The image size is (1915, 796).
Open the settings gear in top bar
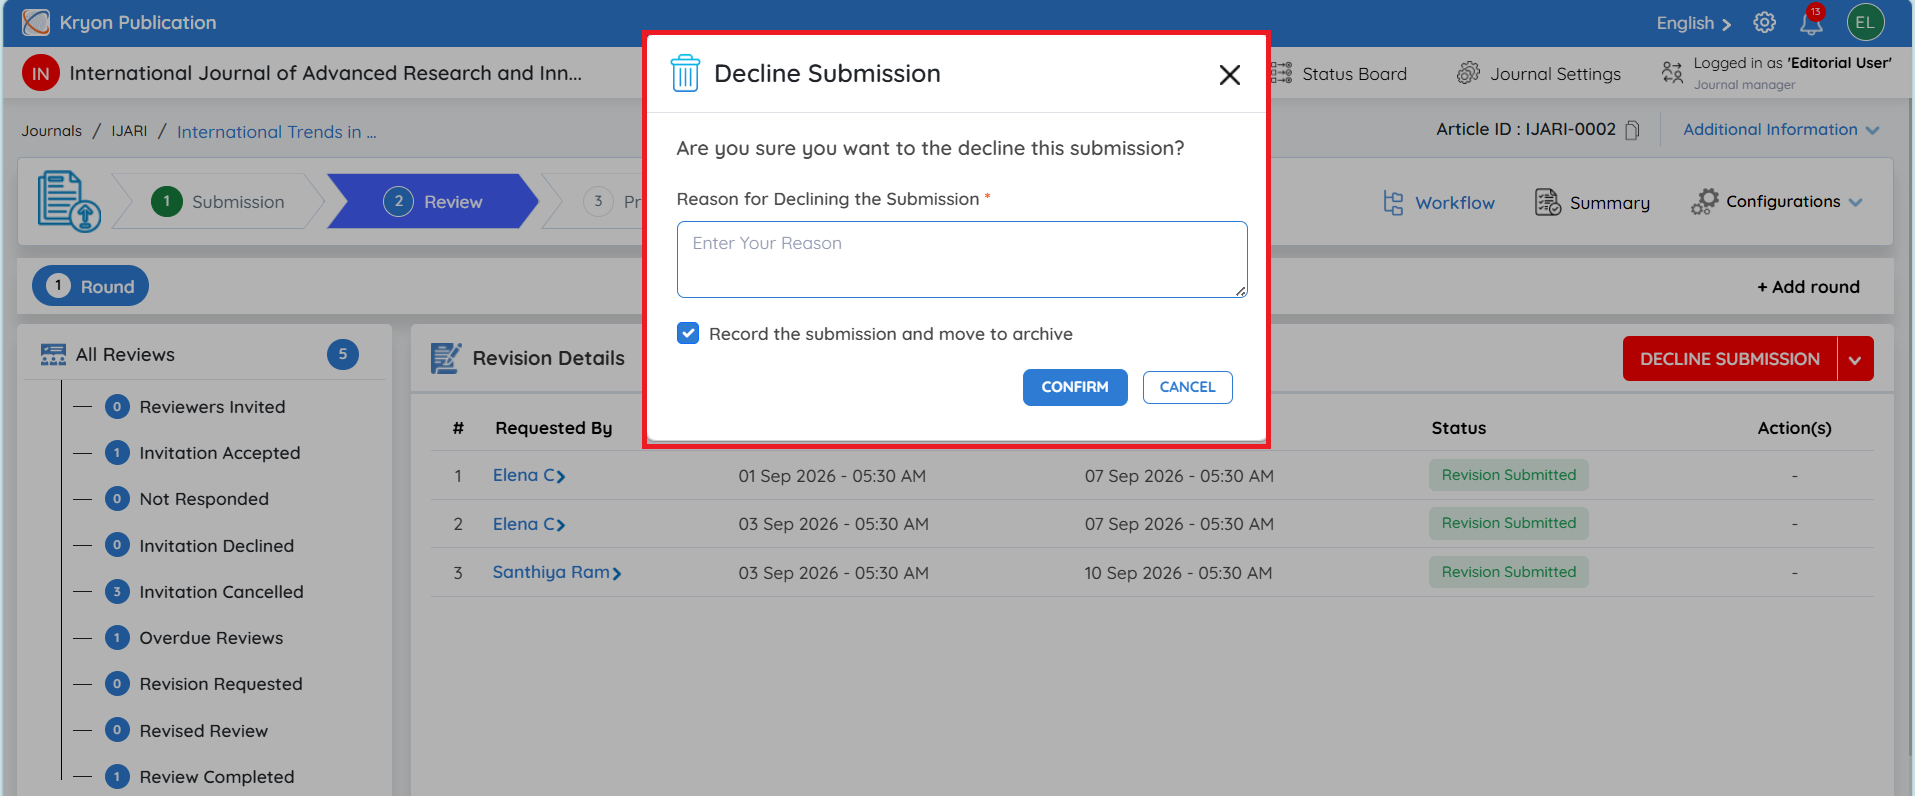click(1765, 22)
